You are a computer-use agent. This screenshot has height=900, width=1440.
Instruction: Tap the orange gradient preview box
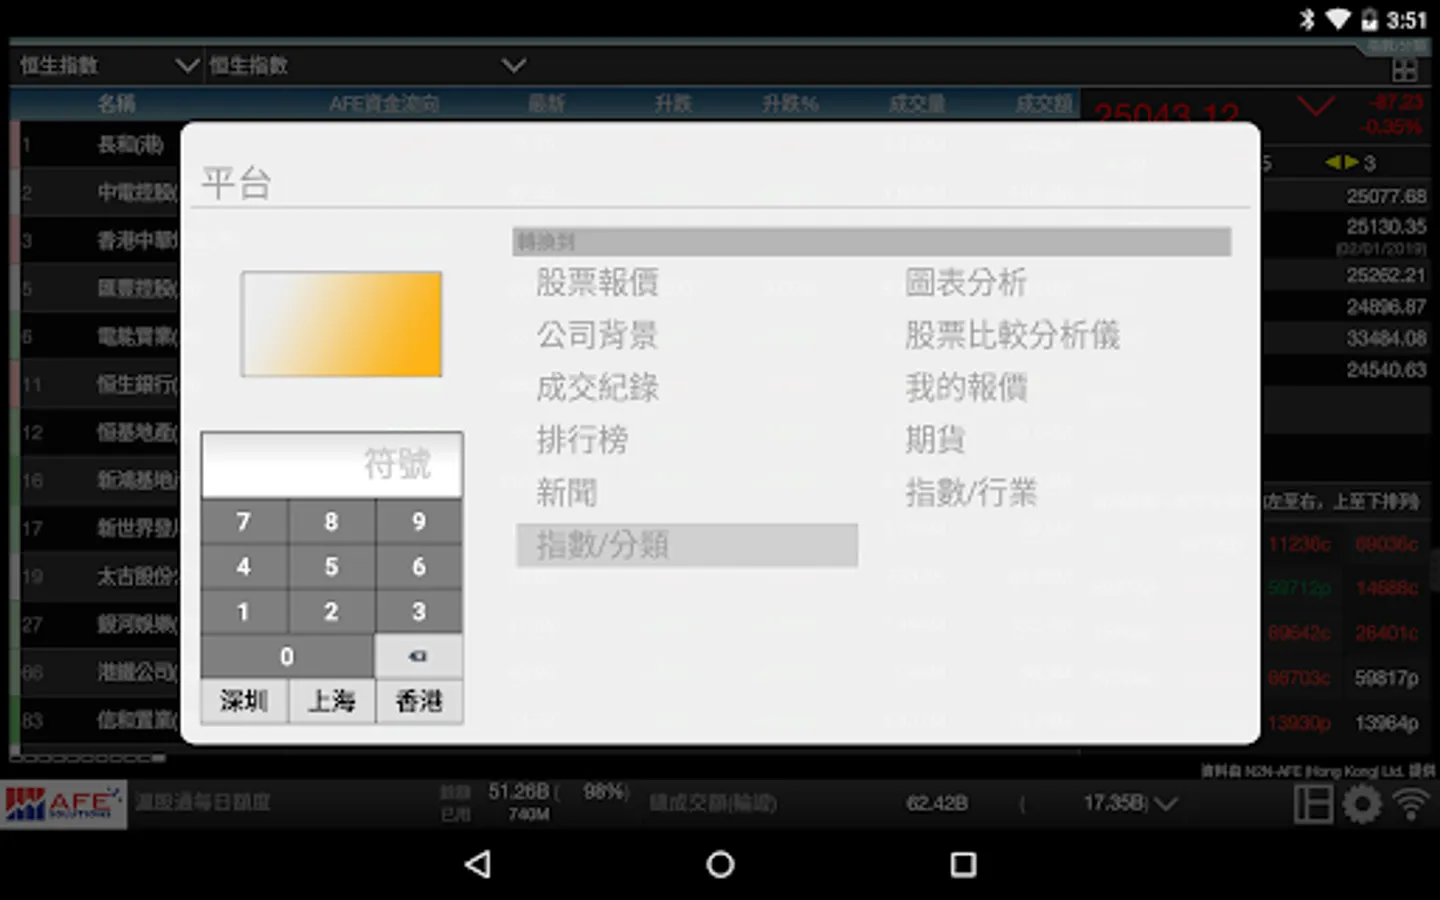click(341, 324)
